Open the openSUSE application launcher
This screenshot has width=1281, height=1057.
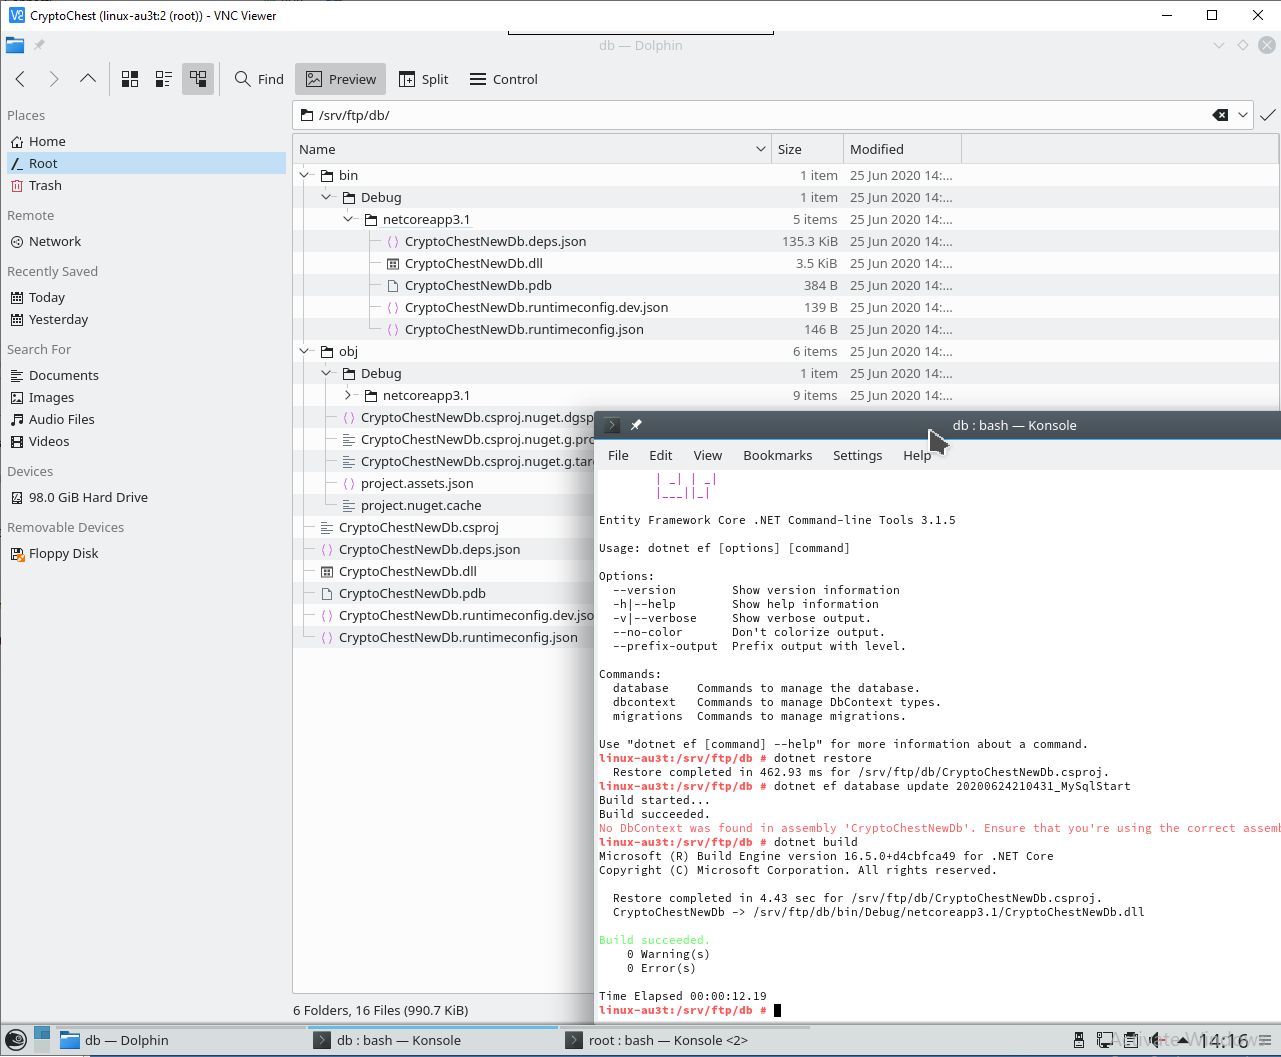tap(15, 1040)
